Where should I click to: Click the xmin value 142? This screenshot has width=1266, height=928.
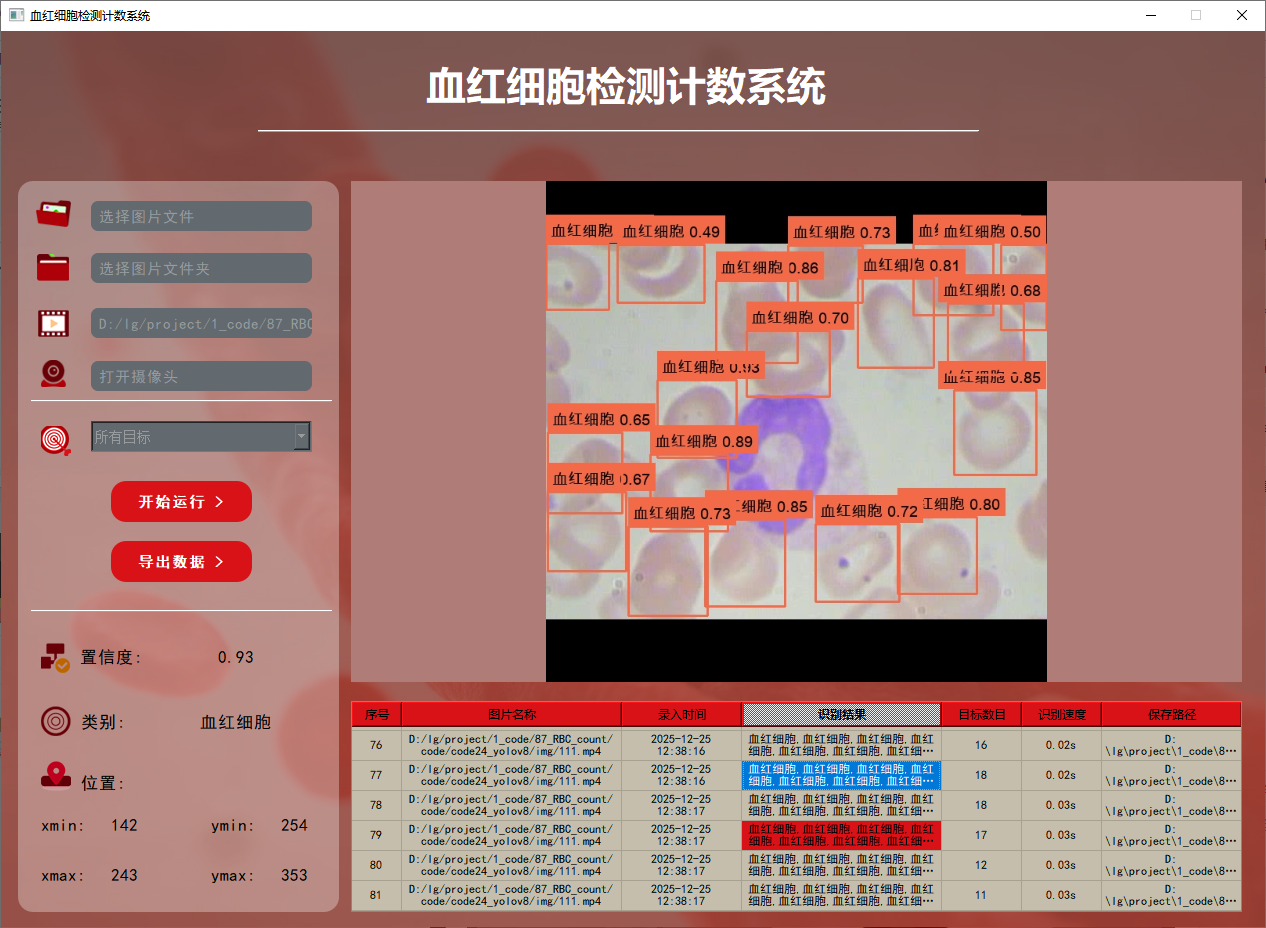click(124, 825)
